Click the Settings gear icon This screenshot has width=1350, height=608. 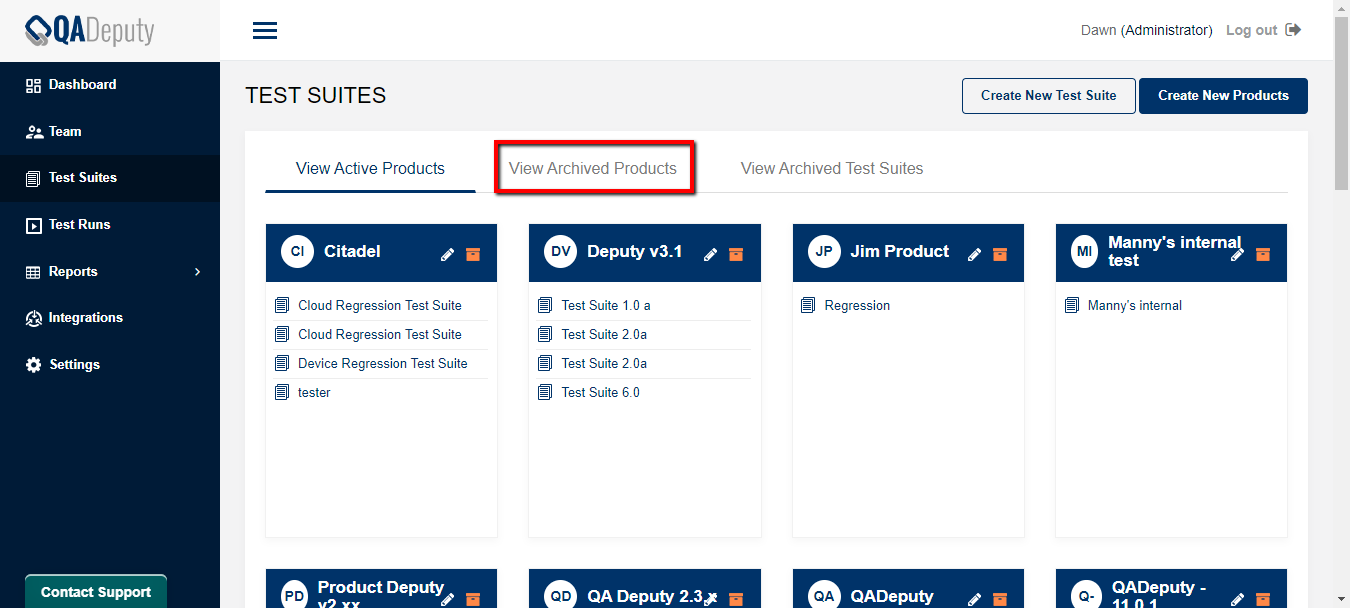point(33,365)
